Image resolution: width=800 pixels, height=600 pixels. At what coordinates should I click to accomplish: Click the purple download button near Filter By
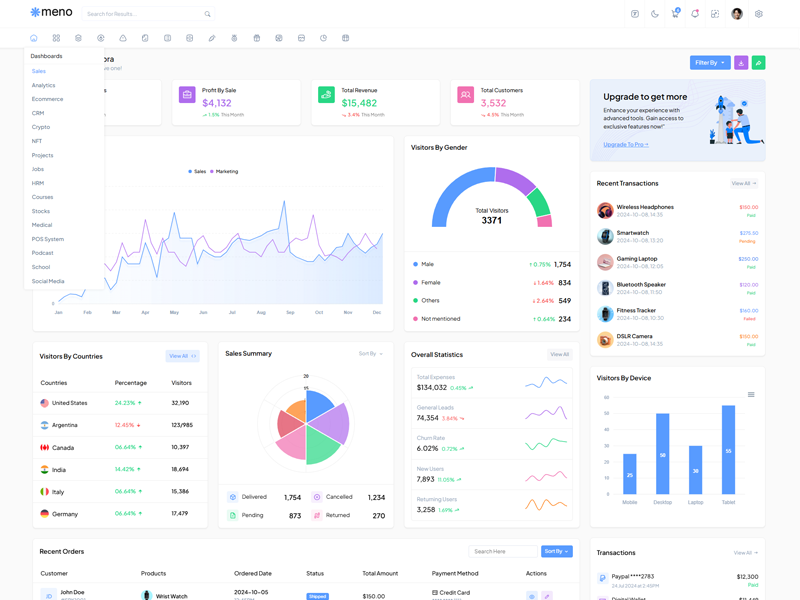click(x=741, y=62)
